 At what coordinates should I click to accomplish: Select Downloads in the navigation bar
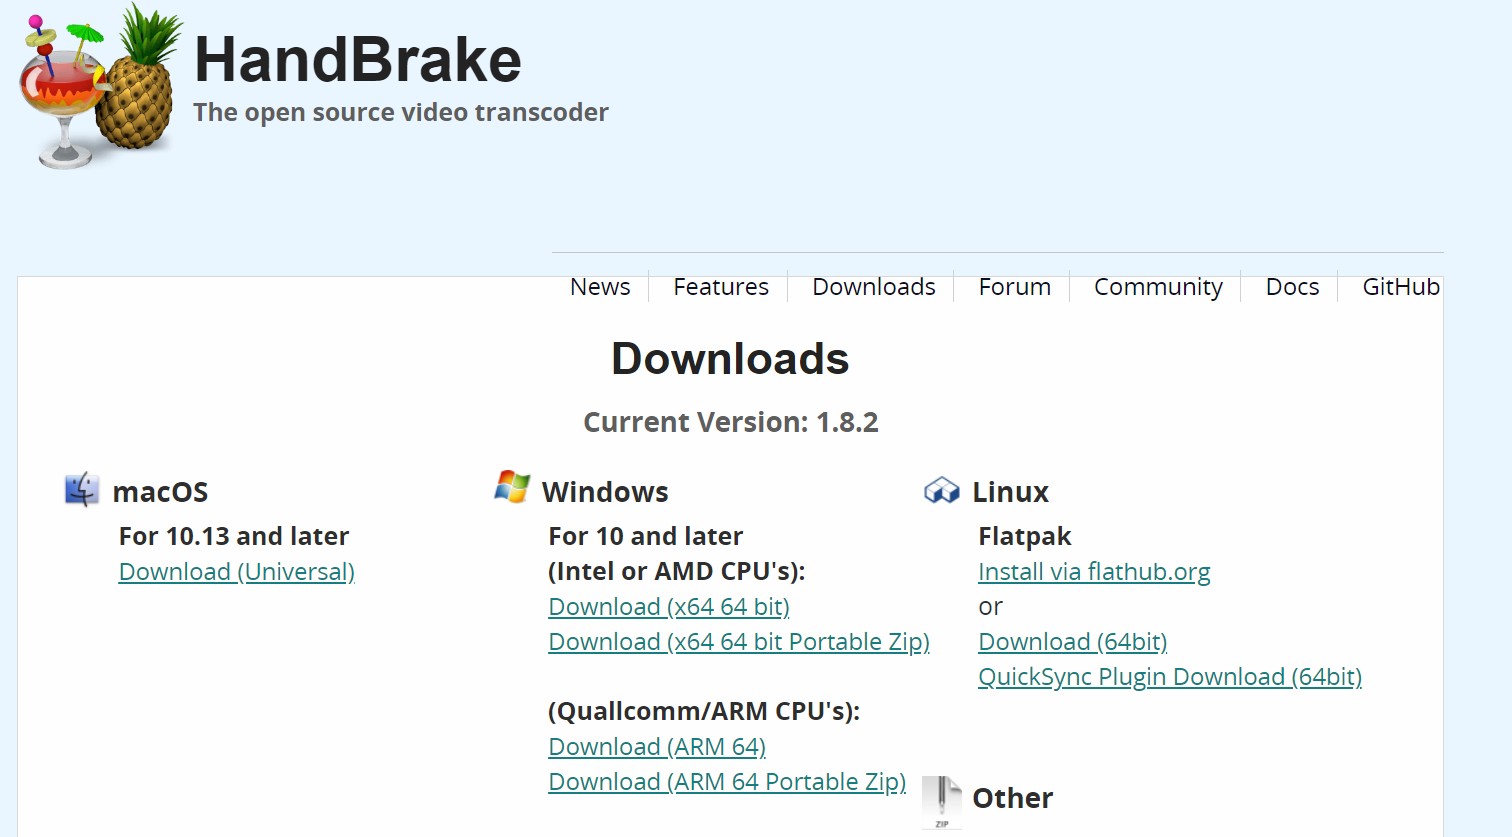pyautogui.click(x=874, y=287)
